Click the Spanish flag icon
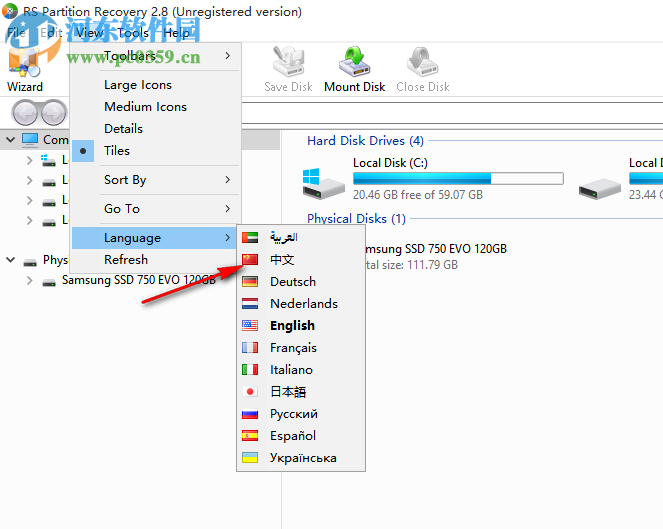Screen dimensions: 663x529 tap(250, 436)
